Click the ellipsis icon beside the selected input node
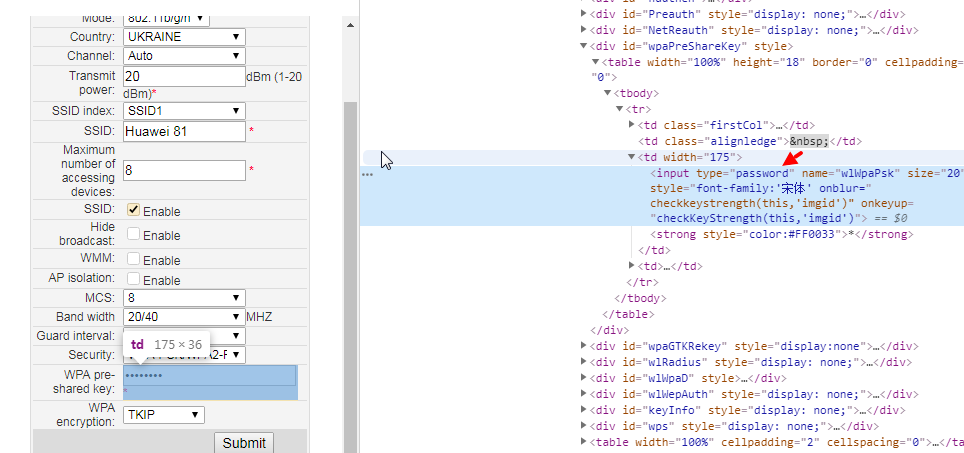This screenshot has width=964, height=453. (367, 174)
